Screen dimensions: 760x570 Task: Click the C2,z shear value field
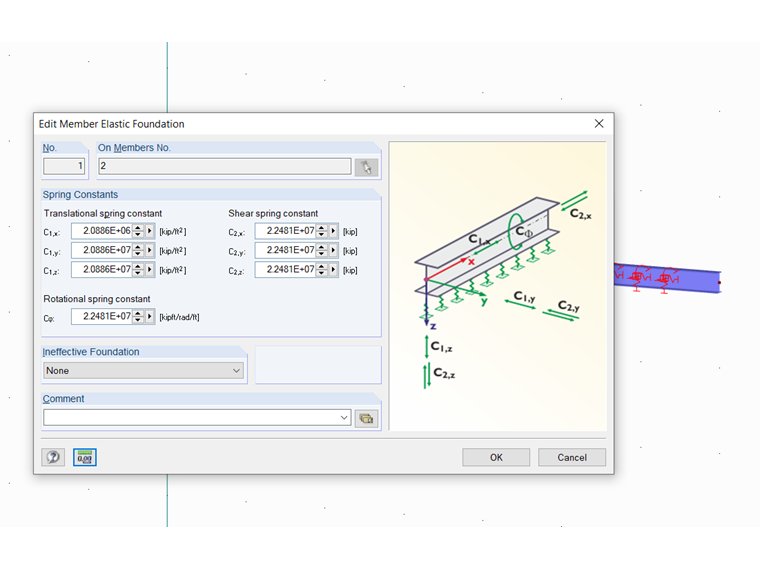pyautogui.click(x=285, y=269)
